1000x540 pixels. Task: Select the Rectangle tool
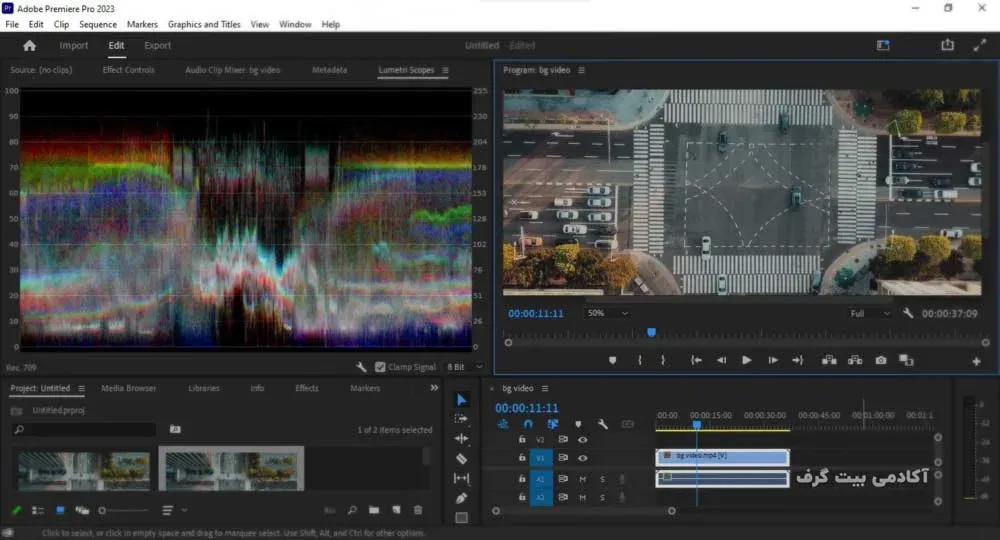461,517
